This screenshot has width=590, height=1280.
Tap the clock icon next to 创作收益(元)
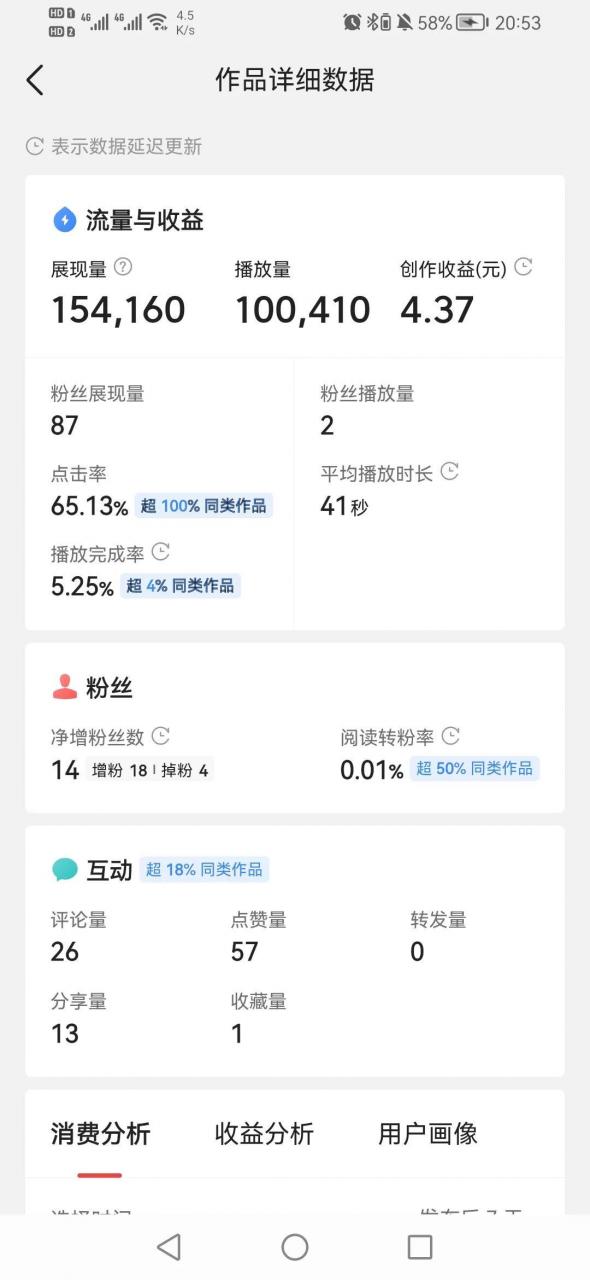(523, 267)
